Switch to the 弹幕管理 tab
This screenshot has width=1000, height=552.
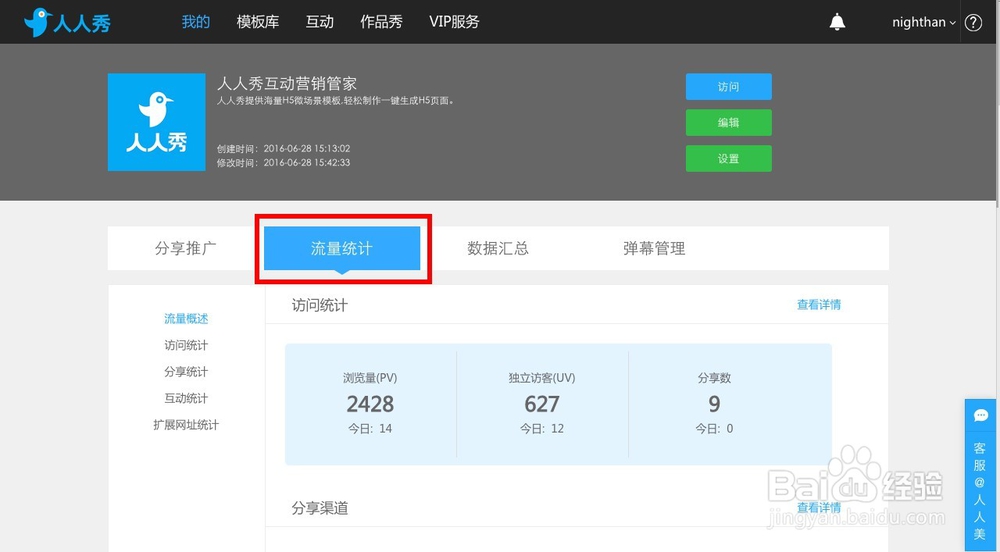tap(654, 248)
